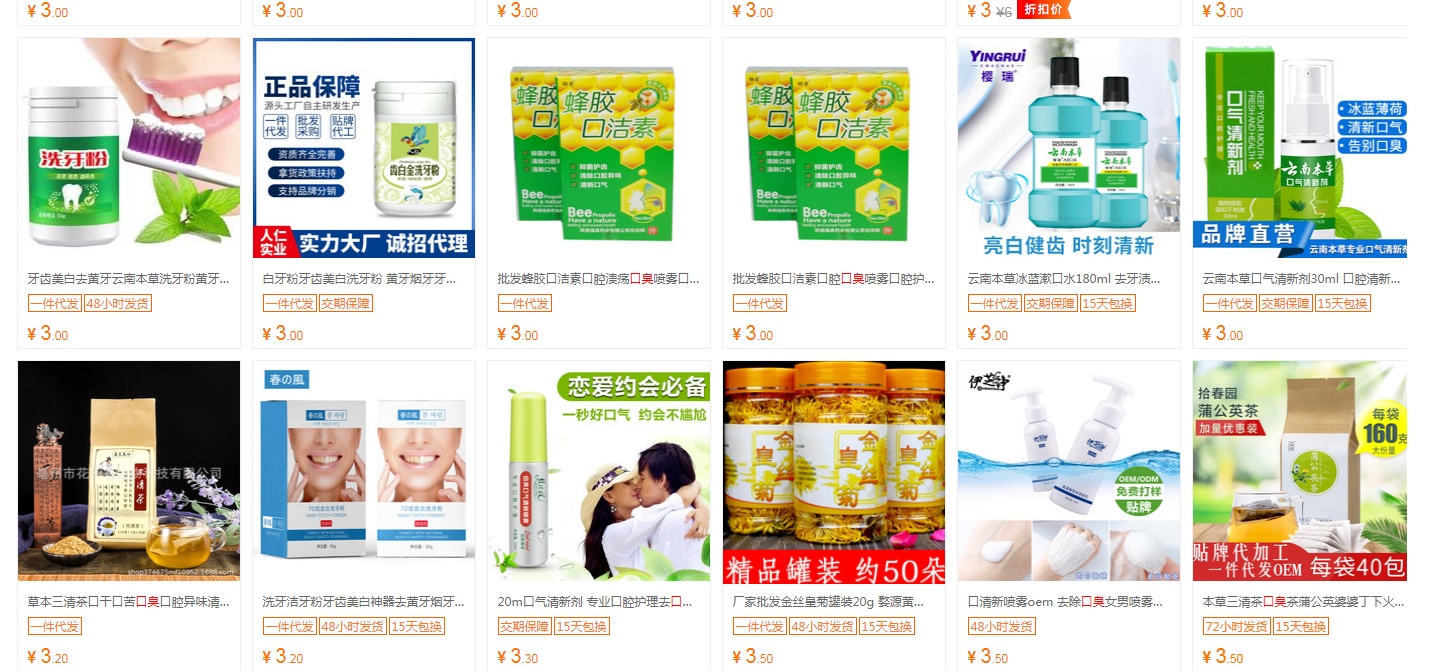Open the 蒲公英茶 160克 product image

[1299, 471]
